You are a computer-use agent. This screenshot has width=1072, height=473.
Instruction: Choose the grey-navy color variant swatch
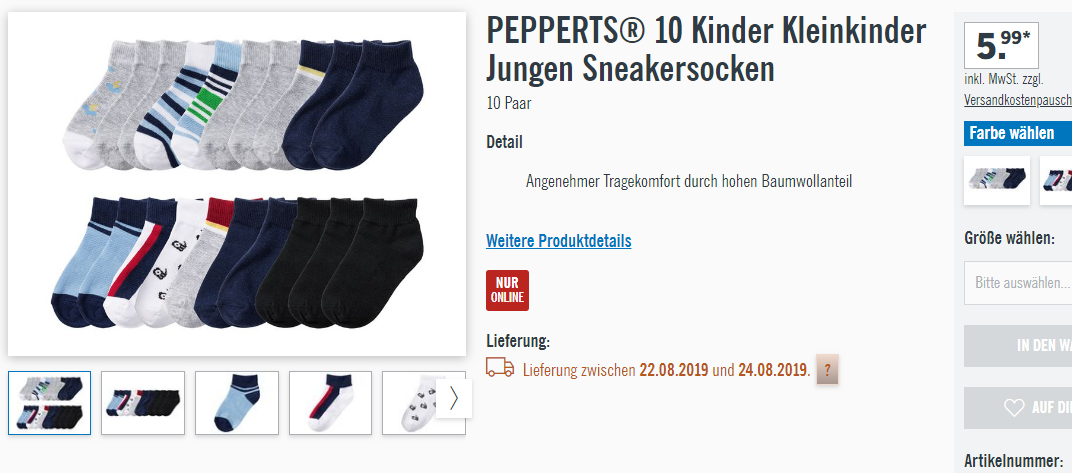point(997,180)
